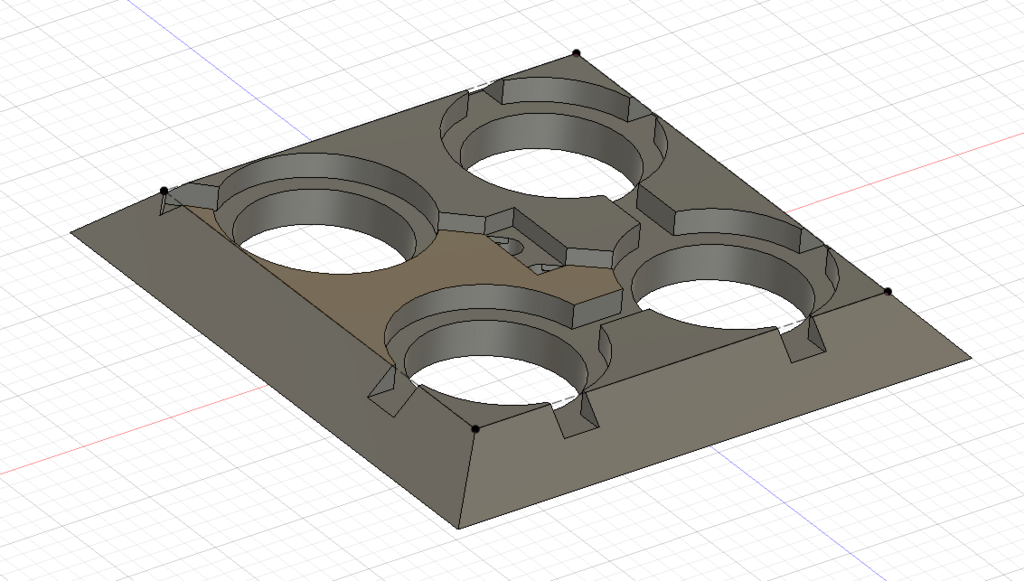Screen dimensions: 1024x581
Task: Select the highlighted tan recessed floor face
Action: pos(366,294)
